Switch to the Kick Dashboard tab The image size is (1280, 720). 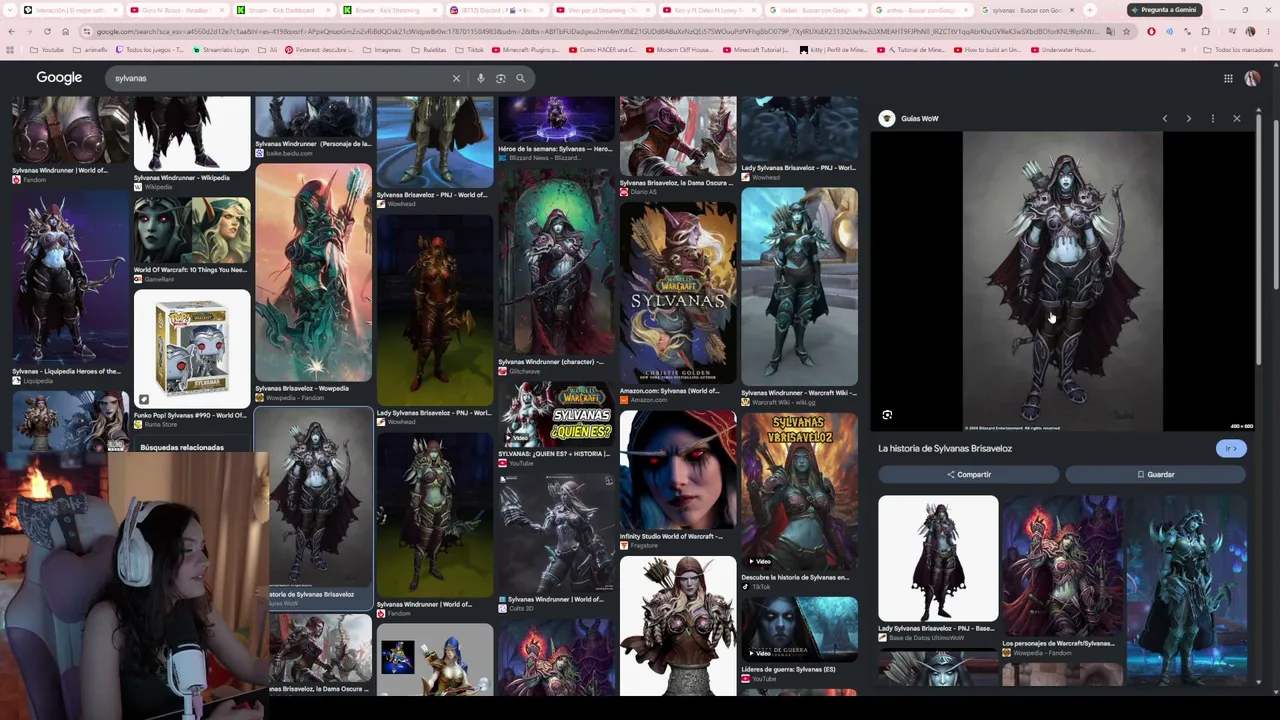pyautogui.click(x=281, y=10)
